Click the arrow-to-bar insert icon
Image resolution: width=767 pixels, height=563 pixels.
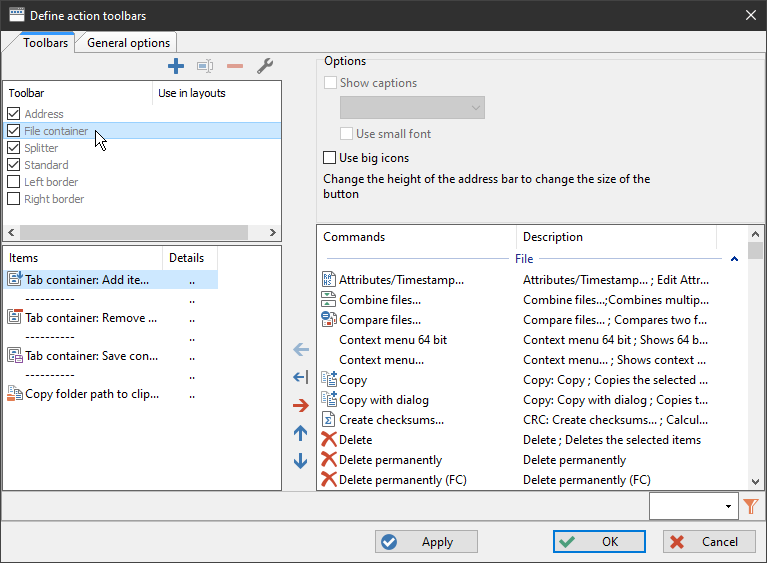pos(300,377)
